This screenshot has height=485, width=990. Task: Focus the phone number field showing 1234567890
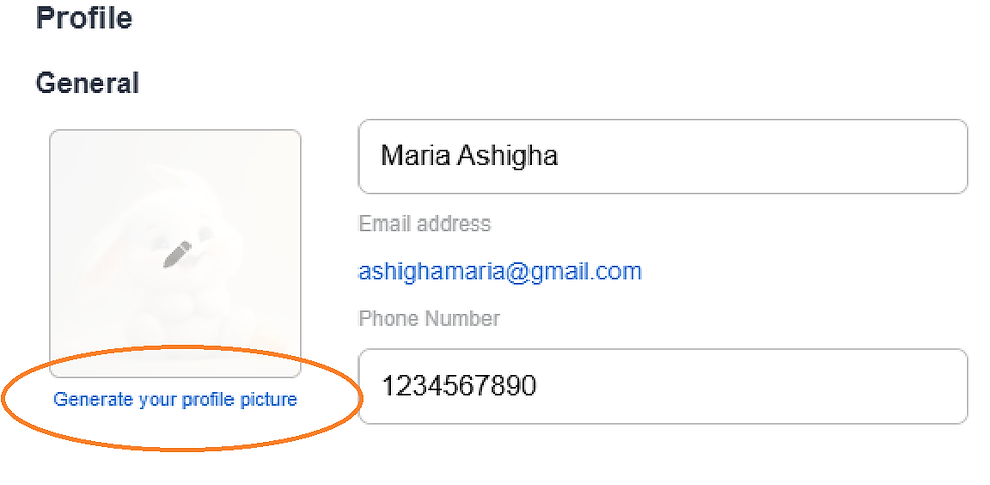click(663, 386)
